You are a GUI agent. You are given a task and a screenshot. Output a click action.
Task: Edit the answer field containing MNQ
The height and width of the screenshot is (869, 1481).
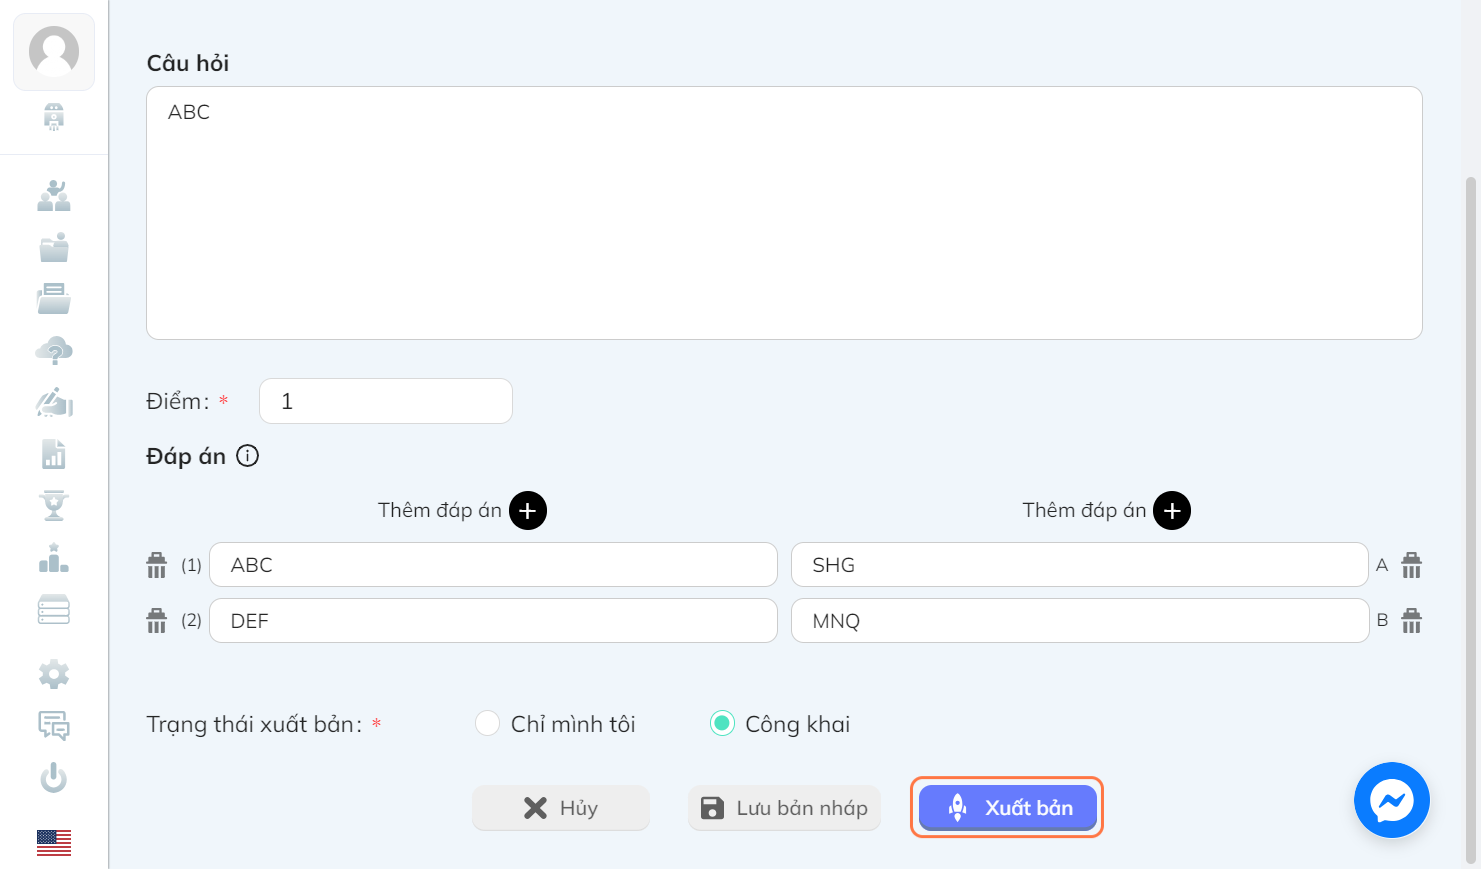(1080, 621)
